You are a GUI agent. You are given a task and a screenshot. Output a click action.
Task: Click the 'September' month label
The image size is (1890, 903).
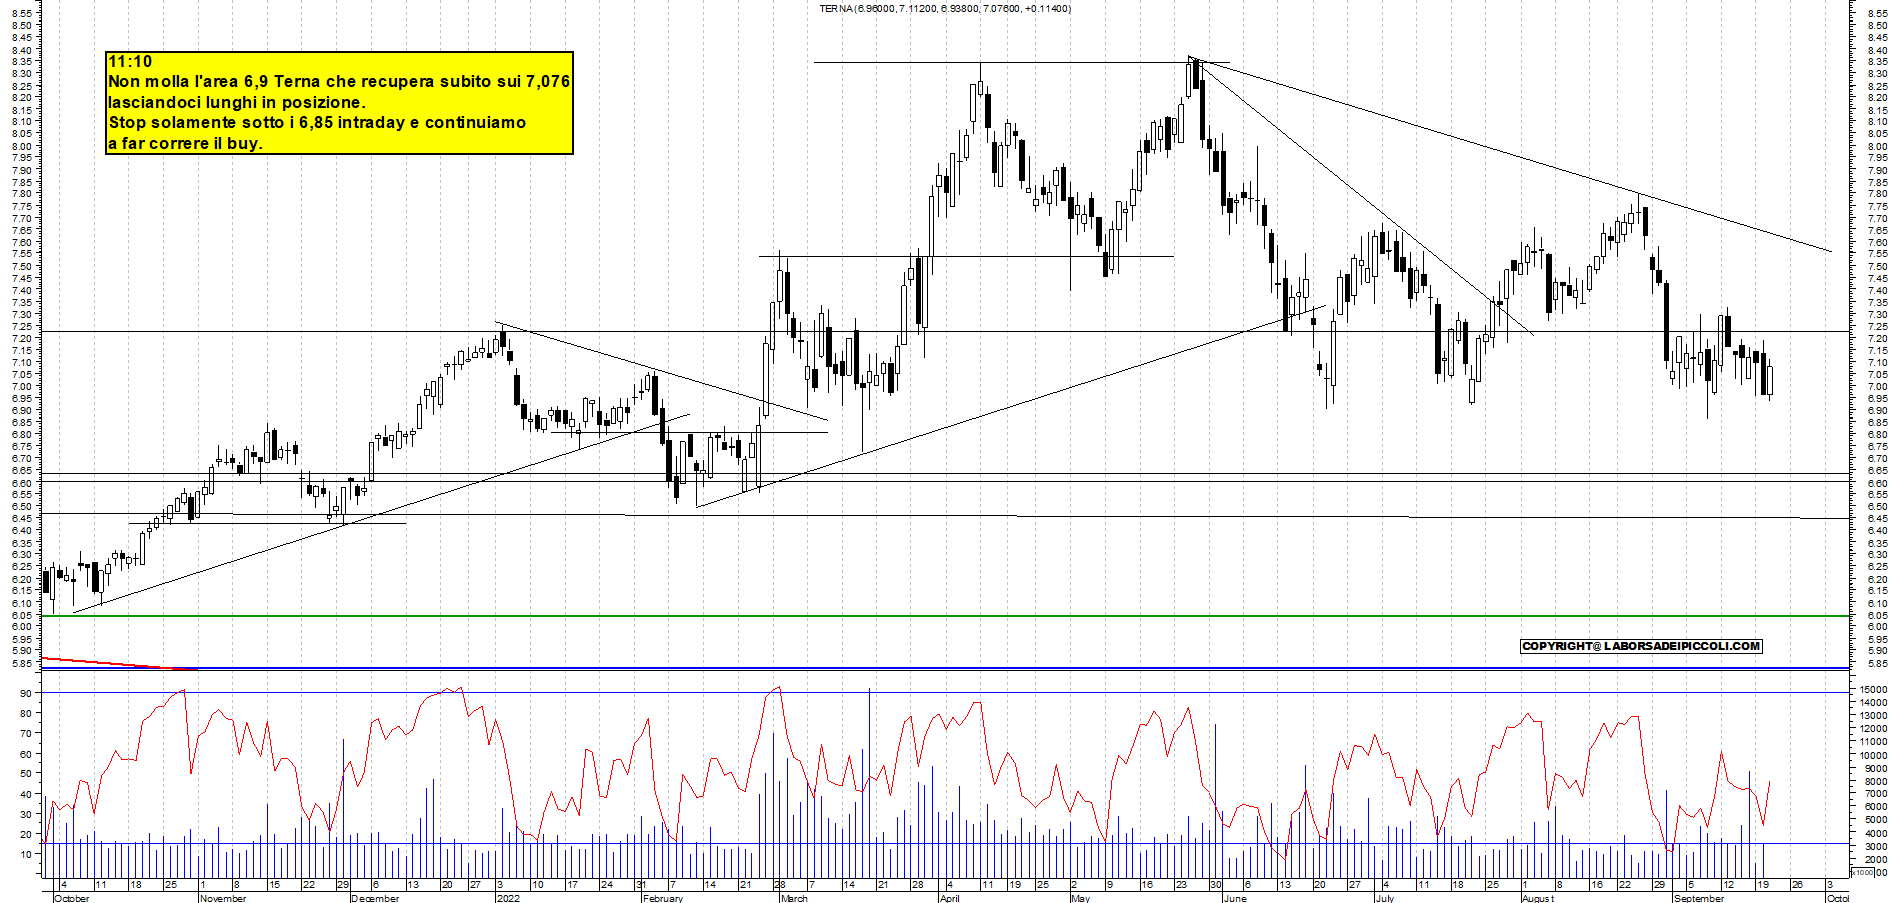[1699, 898]
